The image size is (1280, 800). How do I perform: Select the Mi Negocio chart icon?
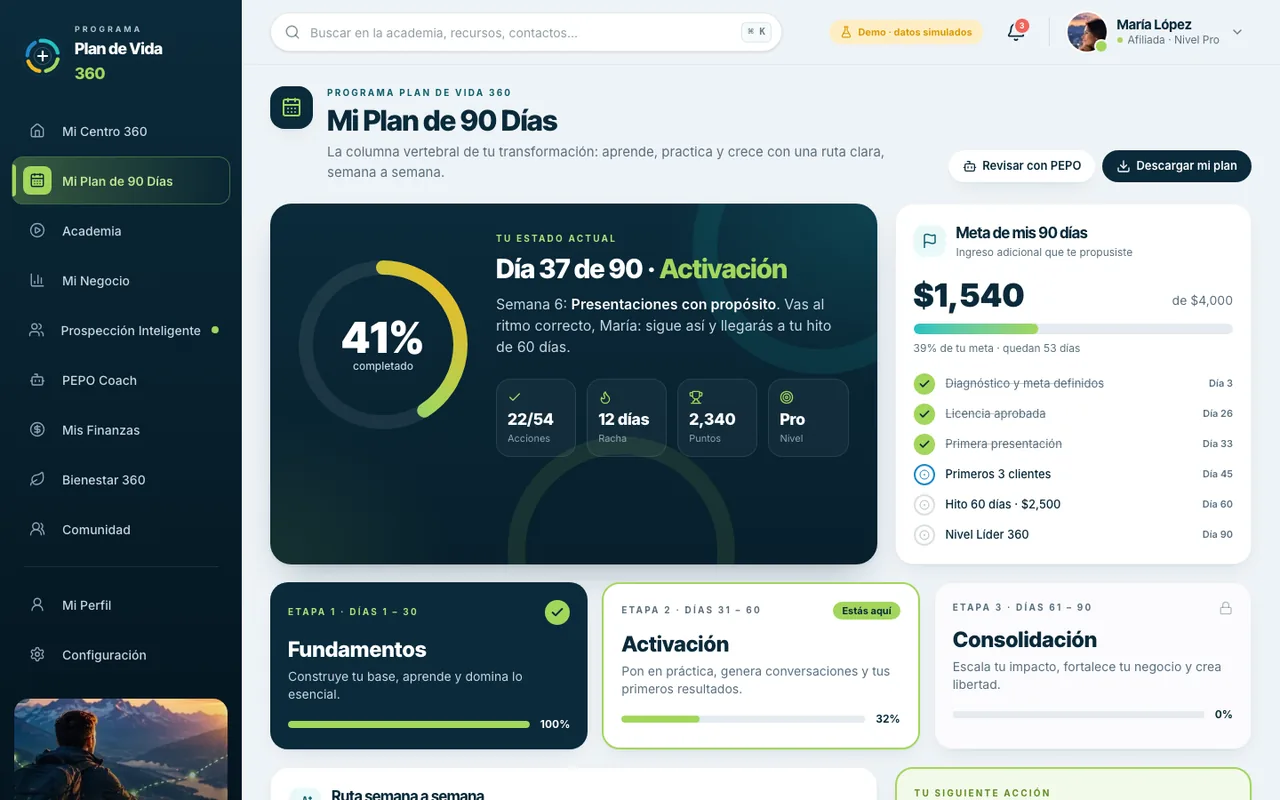pyautogui.click(x=37, y=280)
